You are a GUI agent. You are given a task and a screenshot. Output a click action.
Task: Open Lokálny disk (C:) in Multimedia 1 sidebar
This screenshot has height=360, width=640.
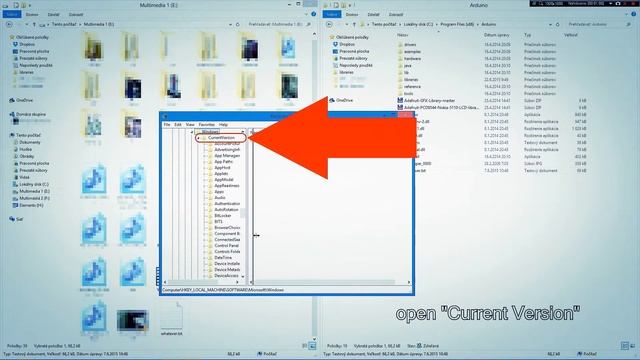34,184
